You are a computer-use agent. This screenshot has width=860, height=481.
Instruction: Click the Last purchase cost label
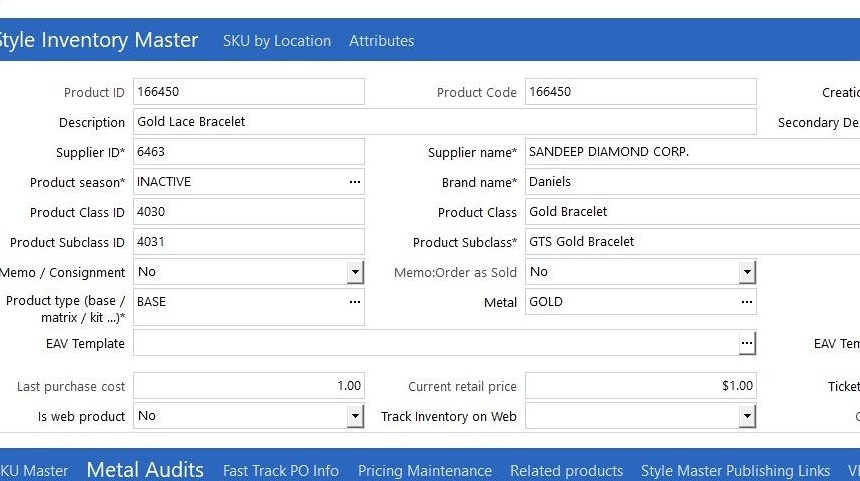71,387
